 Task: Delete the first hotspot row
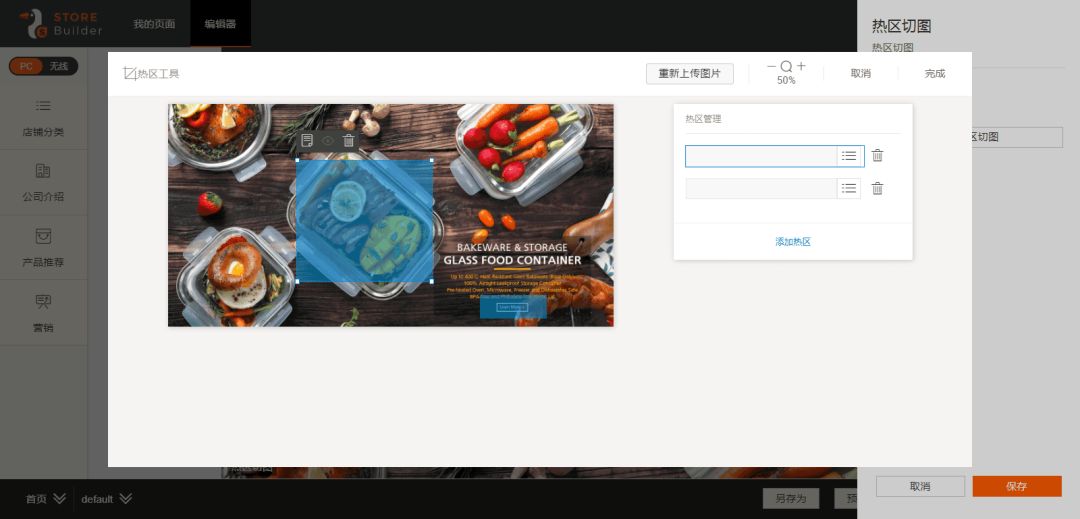[x=878, y=156]
